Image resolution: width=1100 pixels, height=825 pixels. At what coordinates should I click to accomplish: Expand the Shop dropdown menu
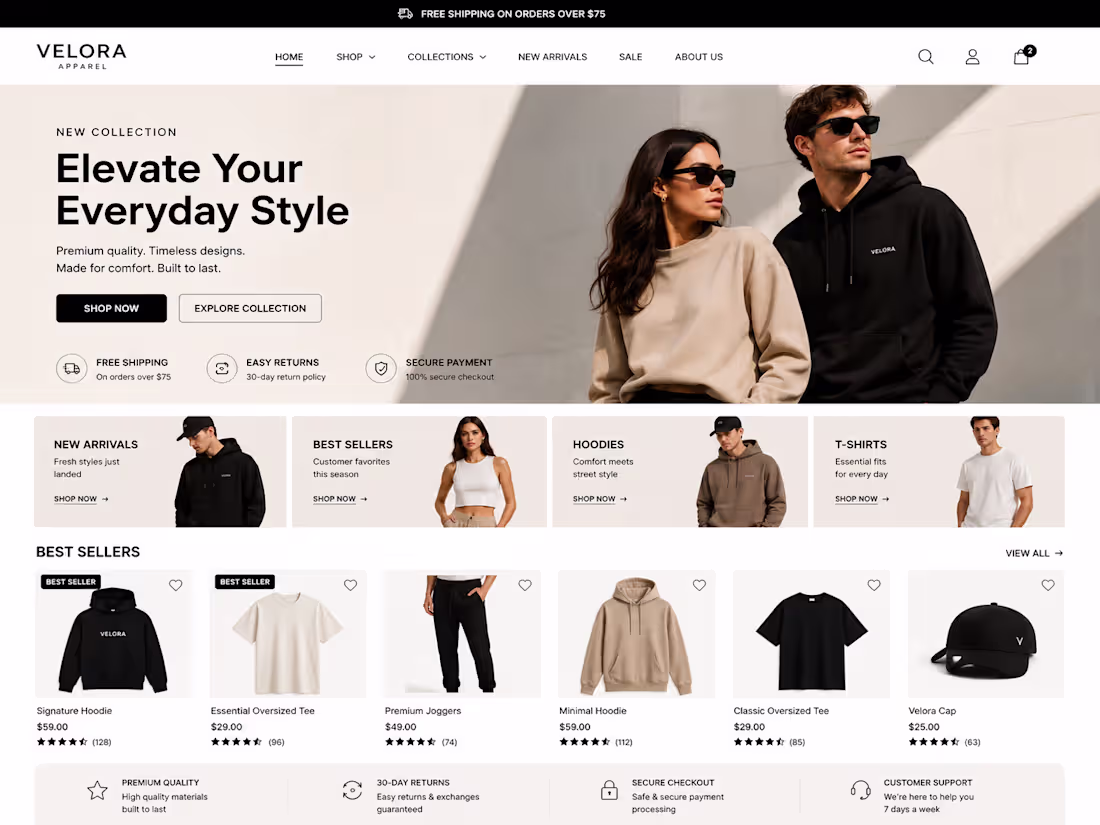356,57
